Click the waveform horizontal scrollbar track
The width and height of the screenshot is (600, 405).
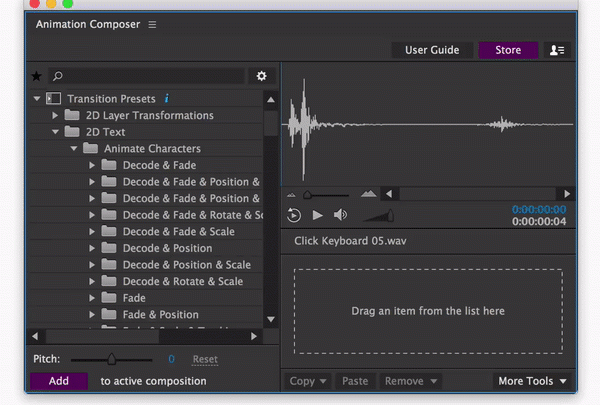pyautogui.click(x=478, y=194)
